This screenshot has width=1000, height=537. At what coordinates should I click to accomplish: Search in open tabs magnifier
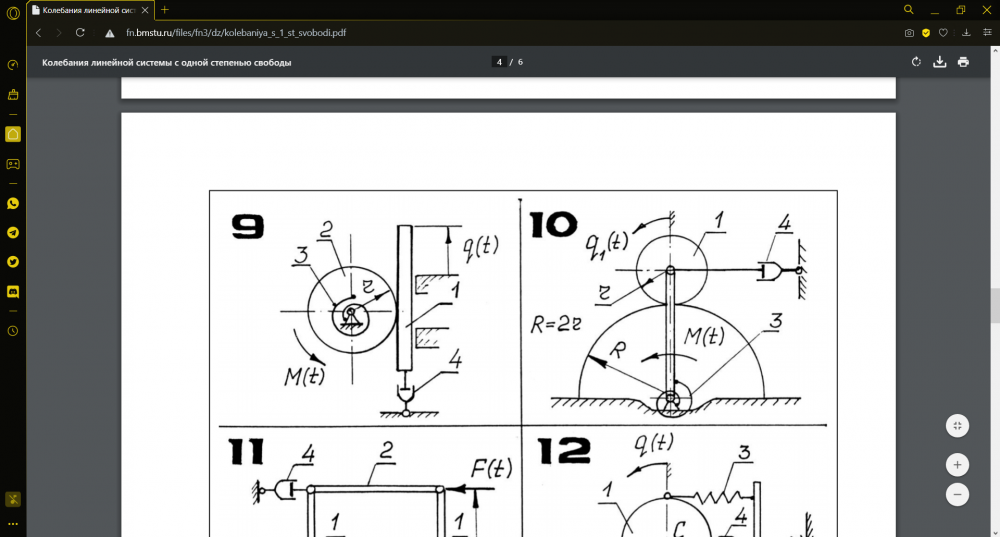(x=909, y=10)
